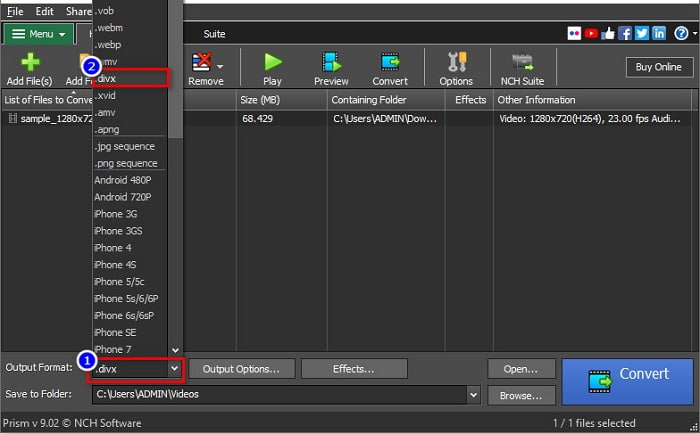The width and height of the screenshot is (700, 434).
Task: Select .webm from the format list
Action: pyautogui.click(x=130, y=28)
